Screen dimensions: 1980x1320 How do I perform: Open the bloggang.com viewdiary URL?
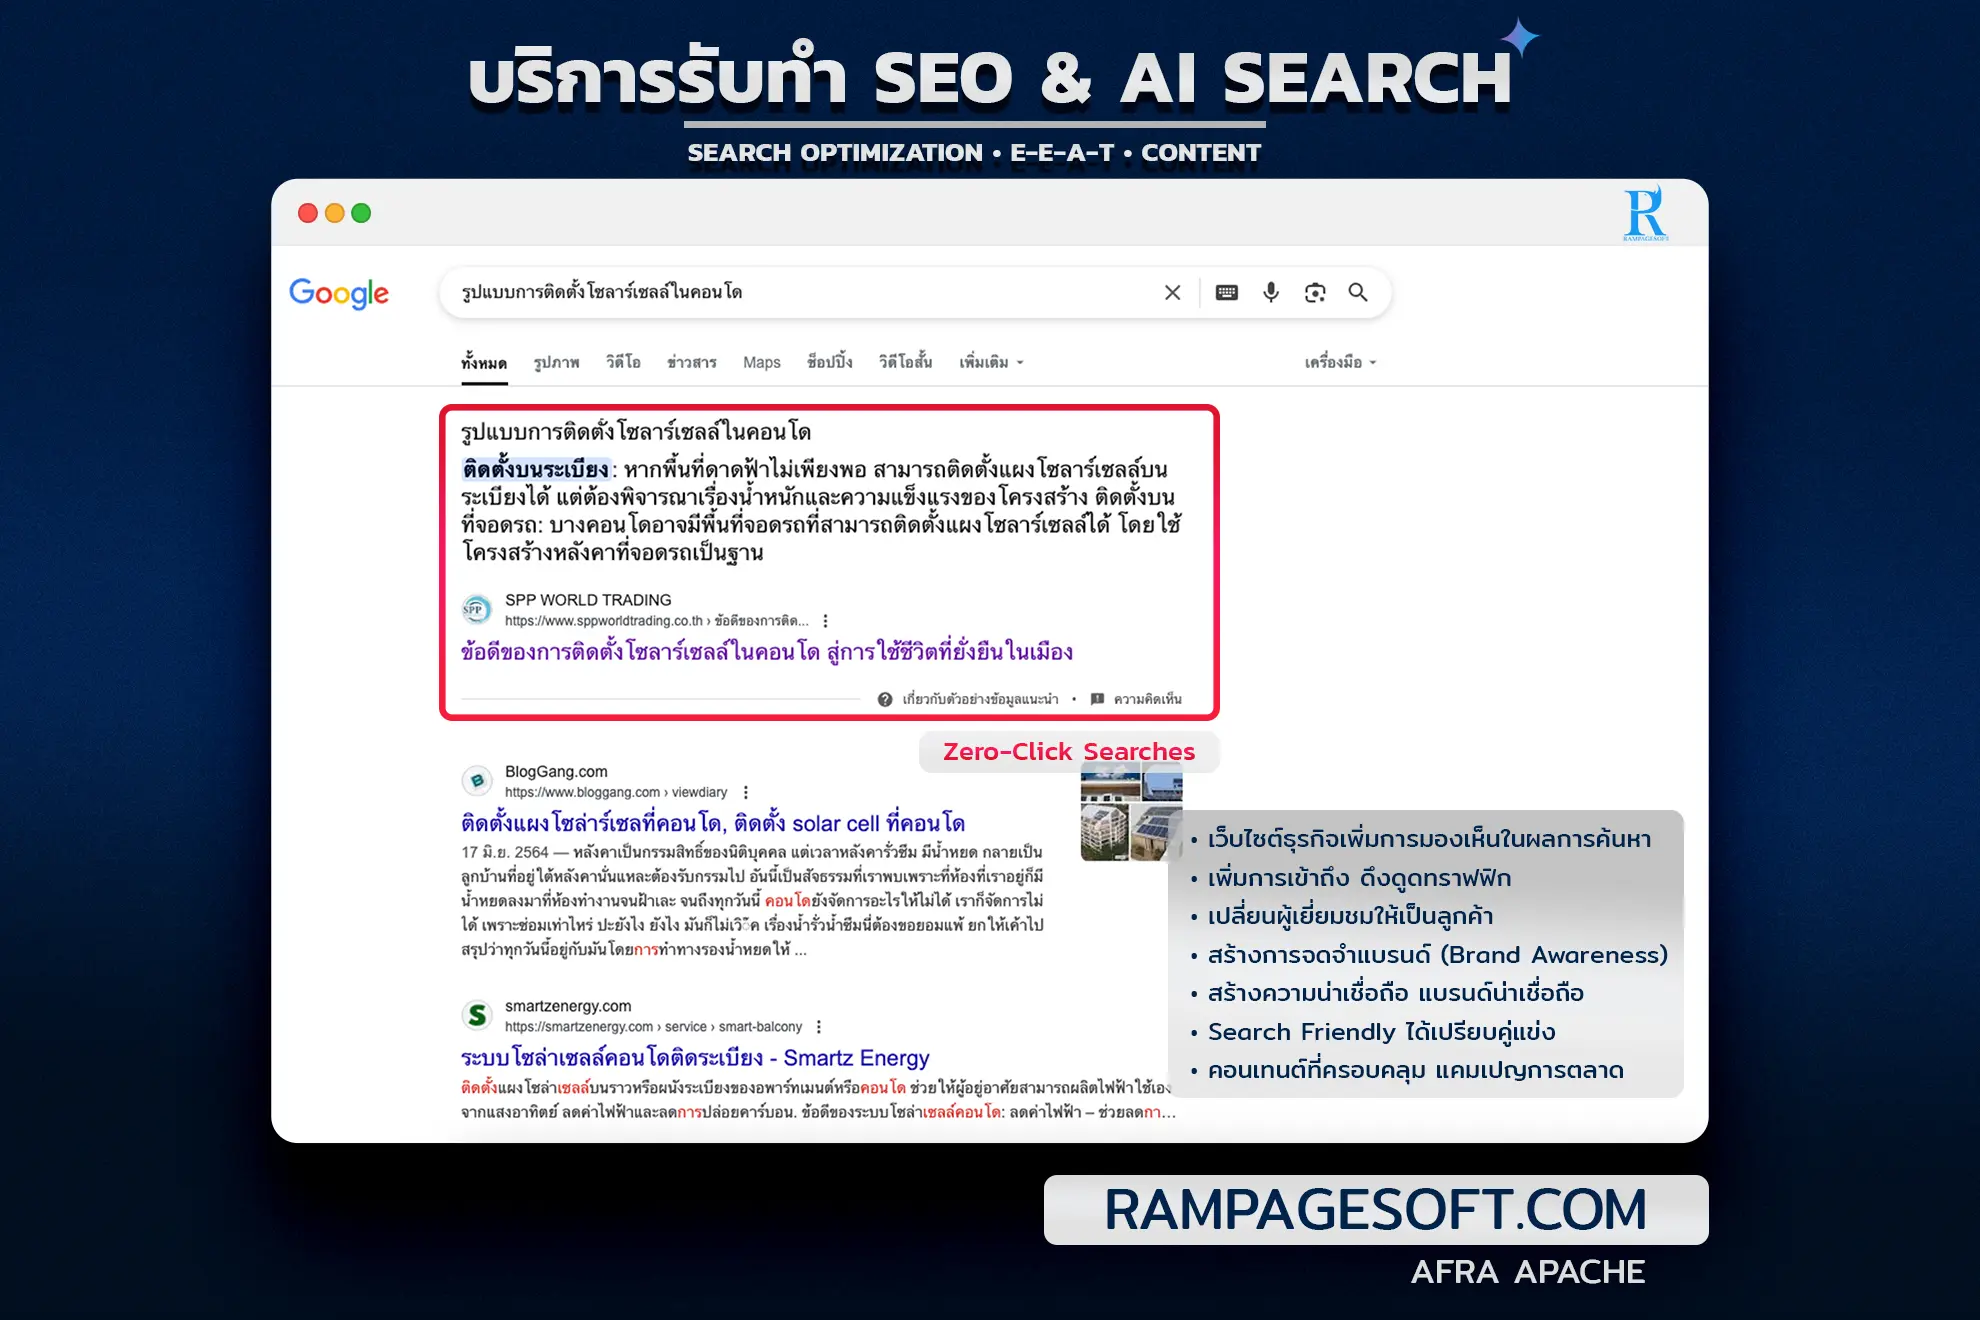coord(616,792)
